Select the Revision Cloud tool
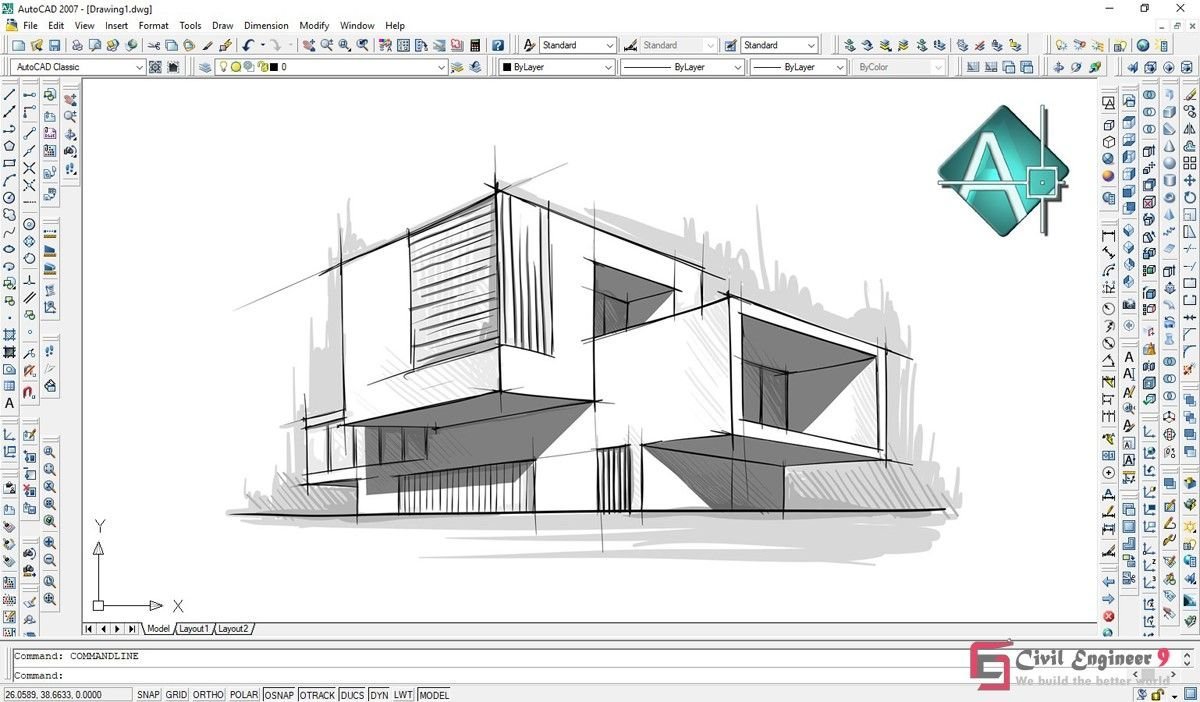 (x=9, y=214)
